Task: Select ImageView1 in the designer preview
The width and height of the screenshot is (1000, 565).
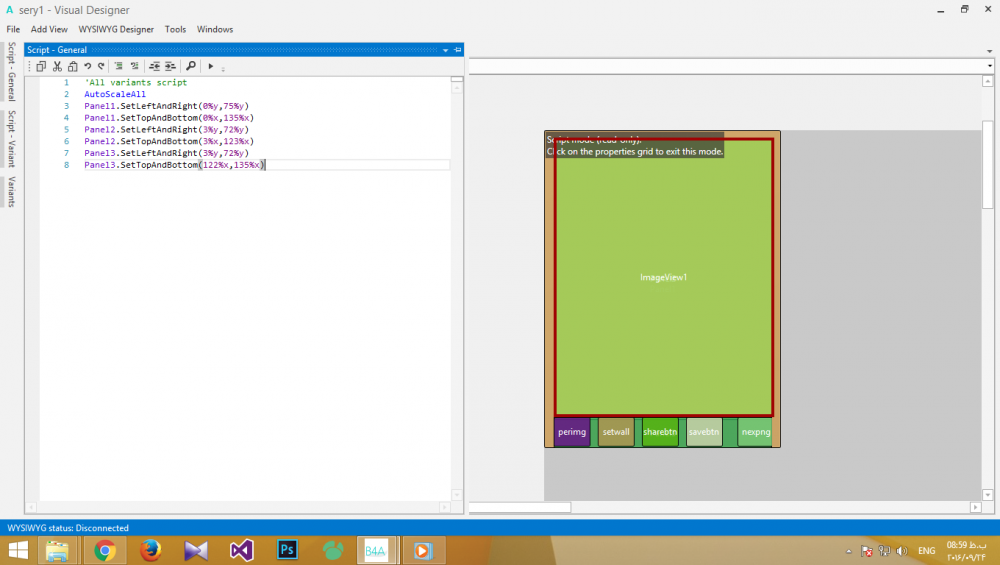Action: 664,277
